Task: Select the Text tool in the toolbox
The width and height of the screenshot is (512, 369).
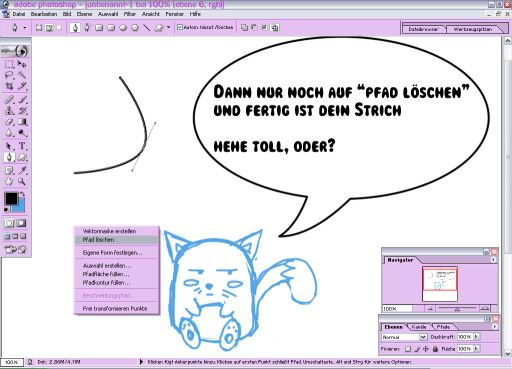Action: click(x=22, y=146)
